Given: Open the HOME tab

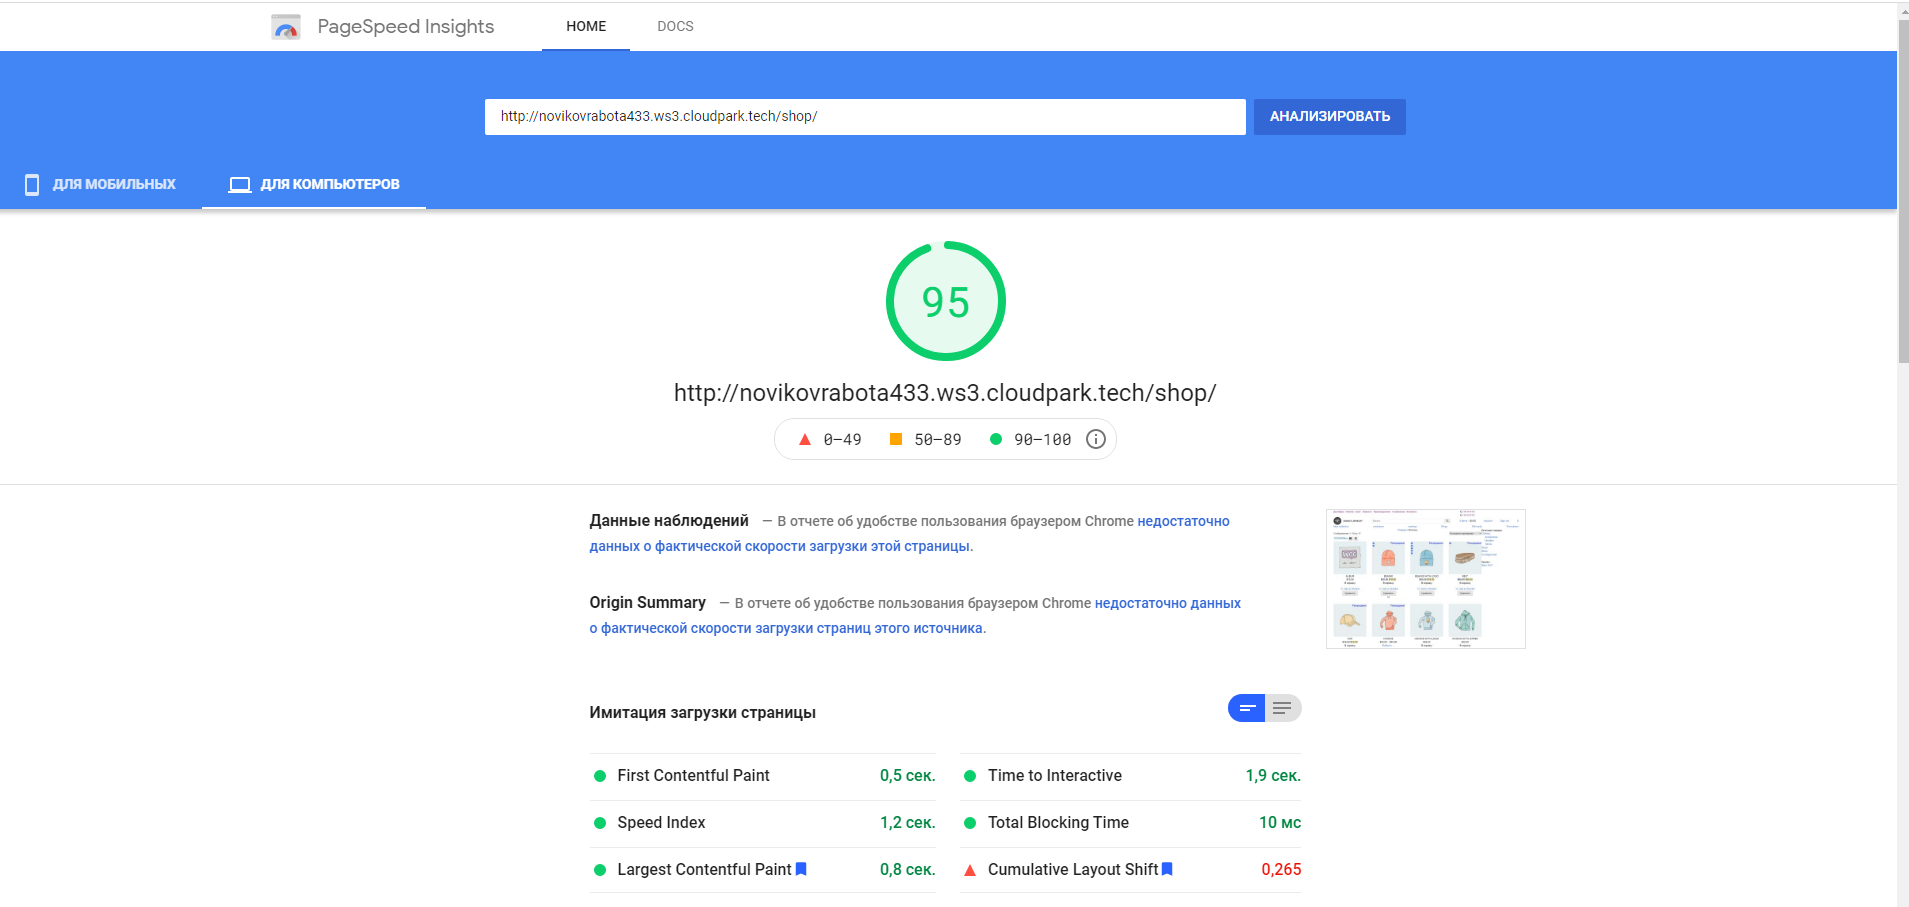Looking at the screenshot, I should click(x=586, y=27).
